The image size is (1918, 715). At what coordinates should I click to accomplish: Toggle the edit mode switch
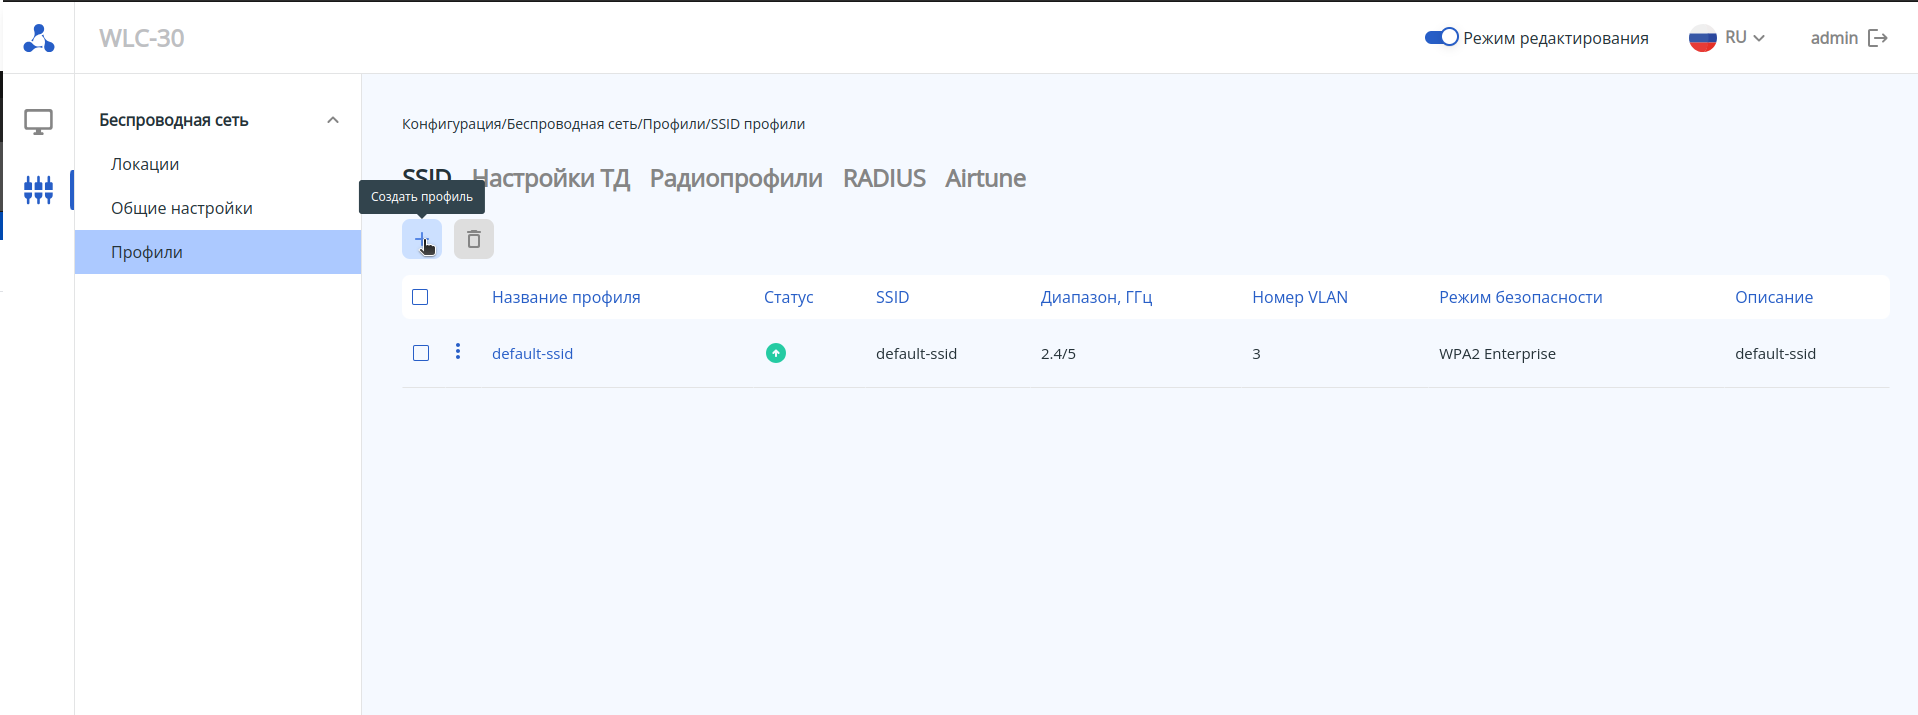point(1441,38)
